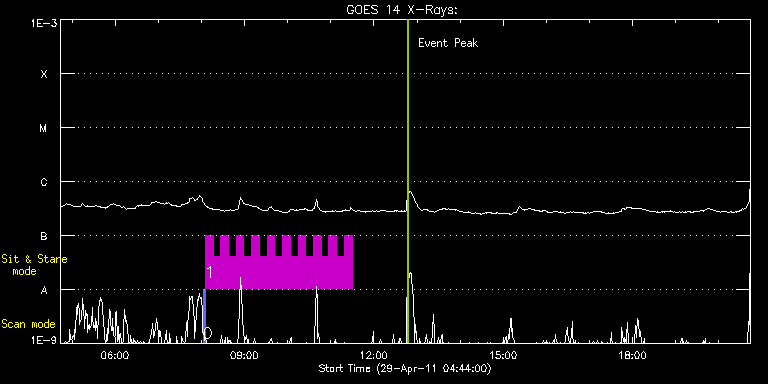768x384 pixels.
Task: Click the green Event Peak vertical line
Action: click(x=408, y=181)
